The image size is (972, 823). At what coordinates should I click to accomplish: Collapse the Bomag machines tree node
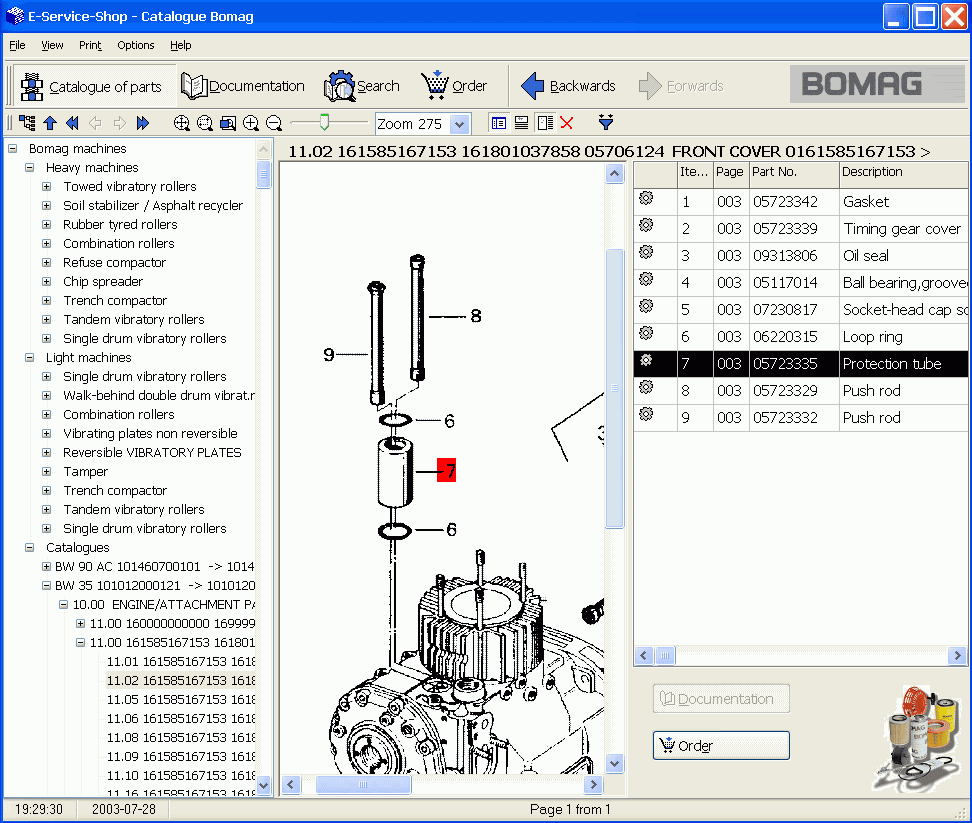tap(12, 149)
